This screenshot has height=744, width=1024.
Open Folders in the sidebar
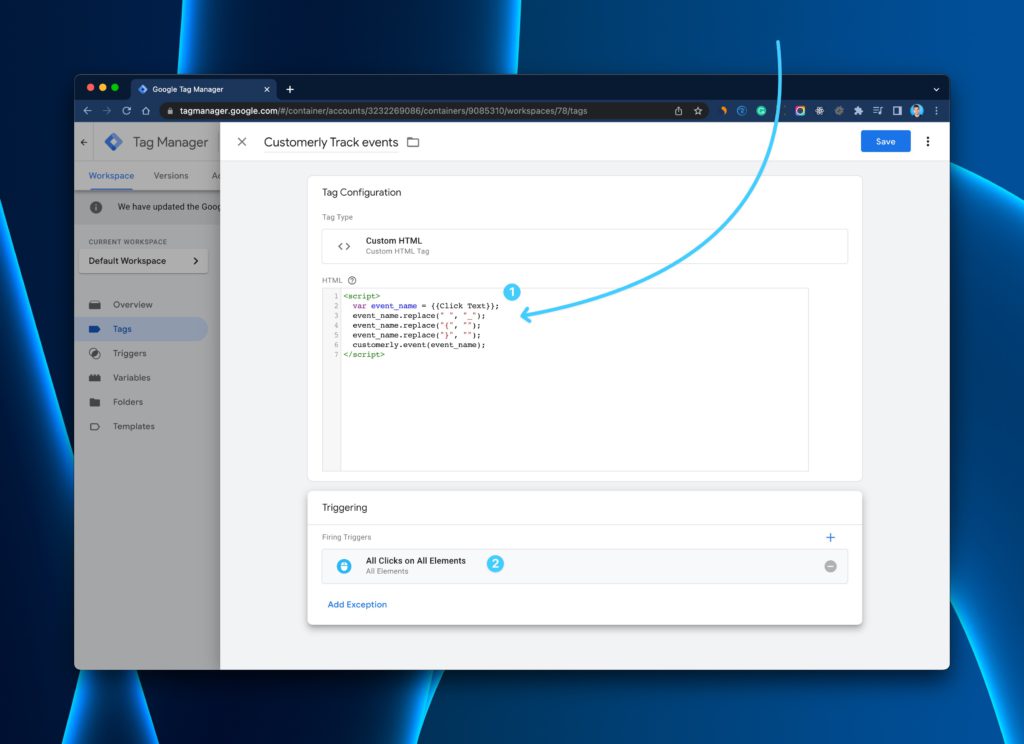coord(127,402)
